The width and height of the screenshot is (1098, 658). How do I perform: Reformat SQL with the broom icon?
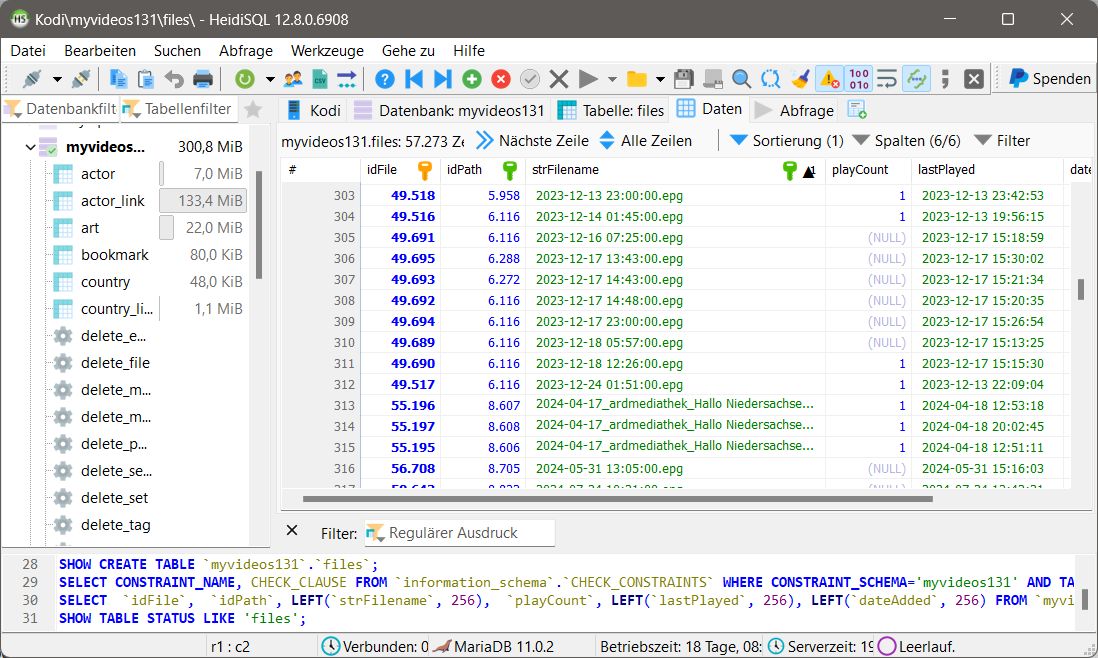800,79
